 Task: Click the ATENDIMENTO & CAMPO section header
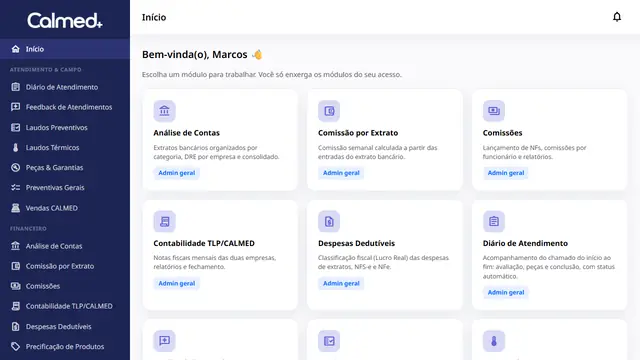click(x=46, y=69)
